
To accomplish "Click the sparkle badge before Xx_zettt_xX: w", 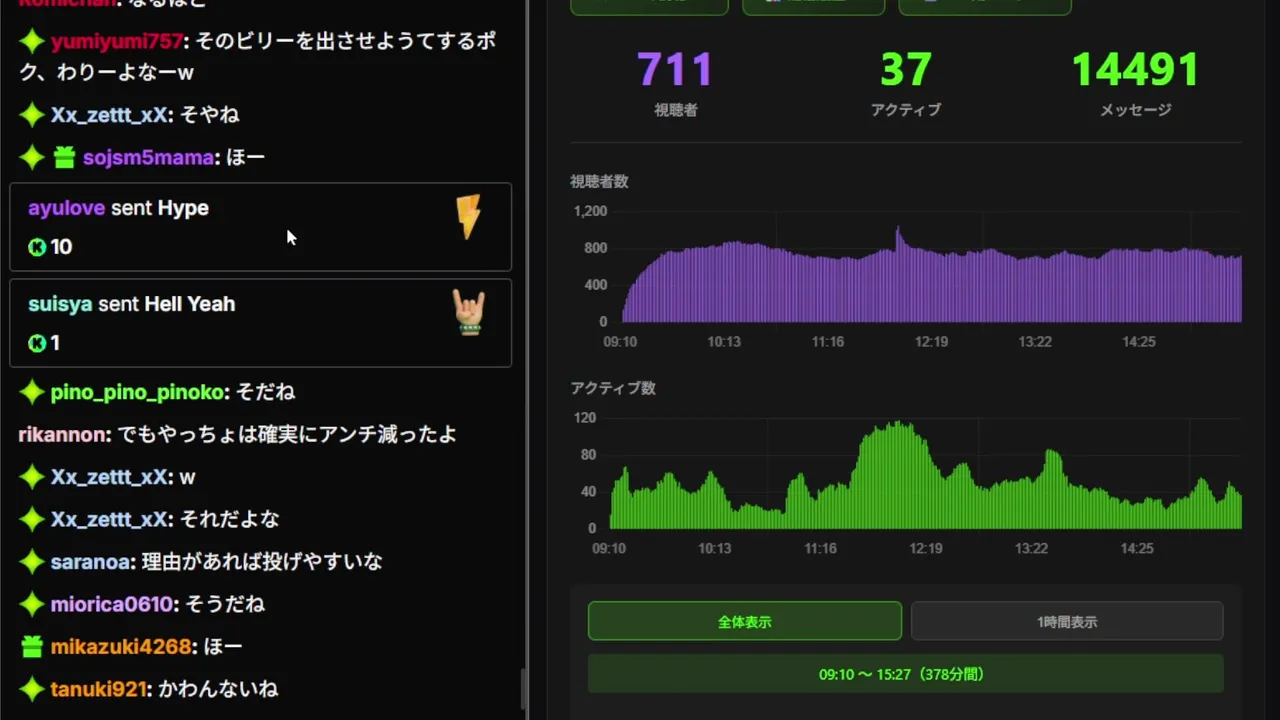I will [33, 477].
